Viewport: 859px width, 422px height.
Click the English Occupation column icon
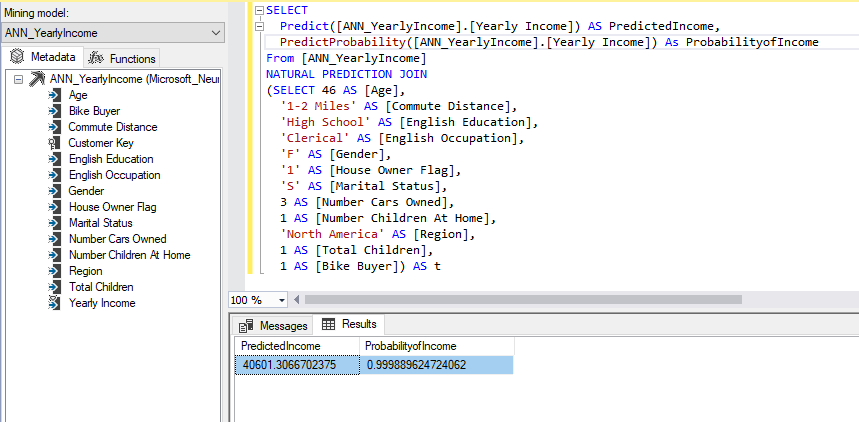54,175
